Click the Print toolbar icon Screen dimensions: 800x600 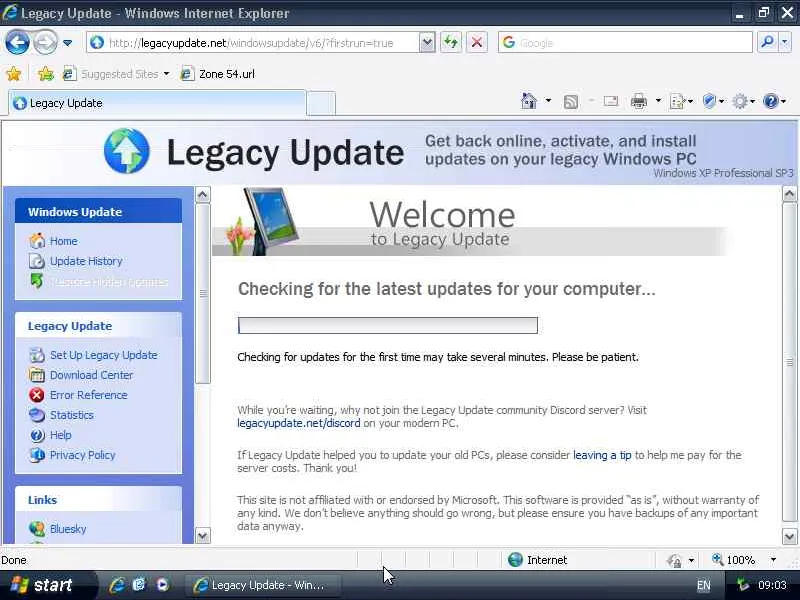coord(639,101)
